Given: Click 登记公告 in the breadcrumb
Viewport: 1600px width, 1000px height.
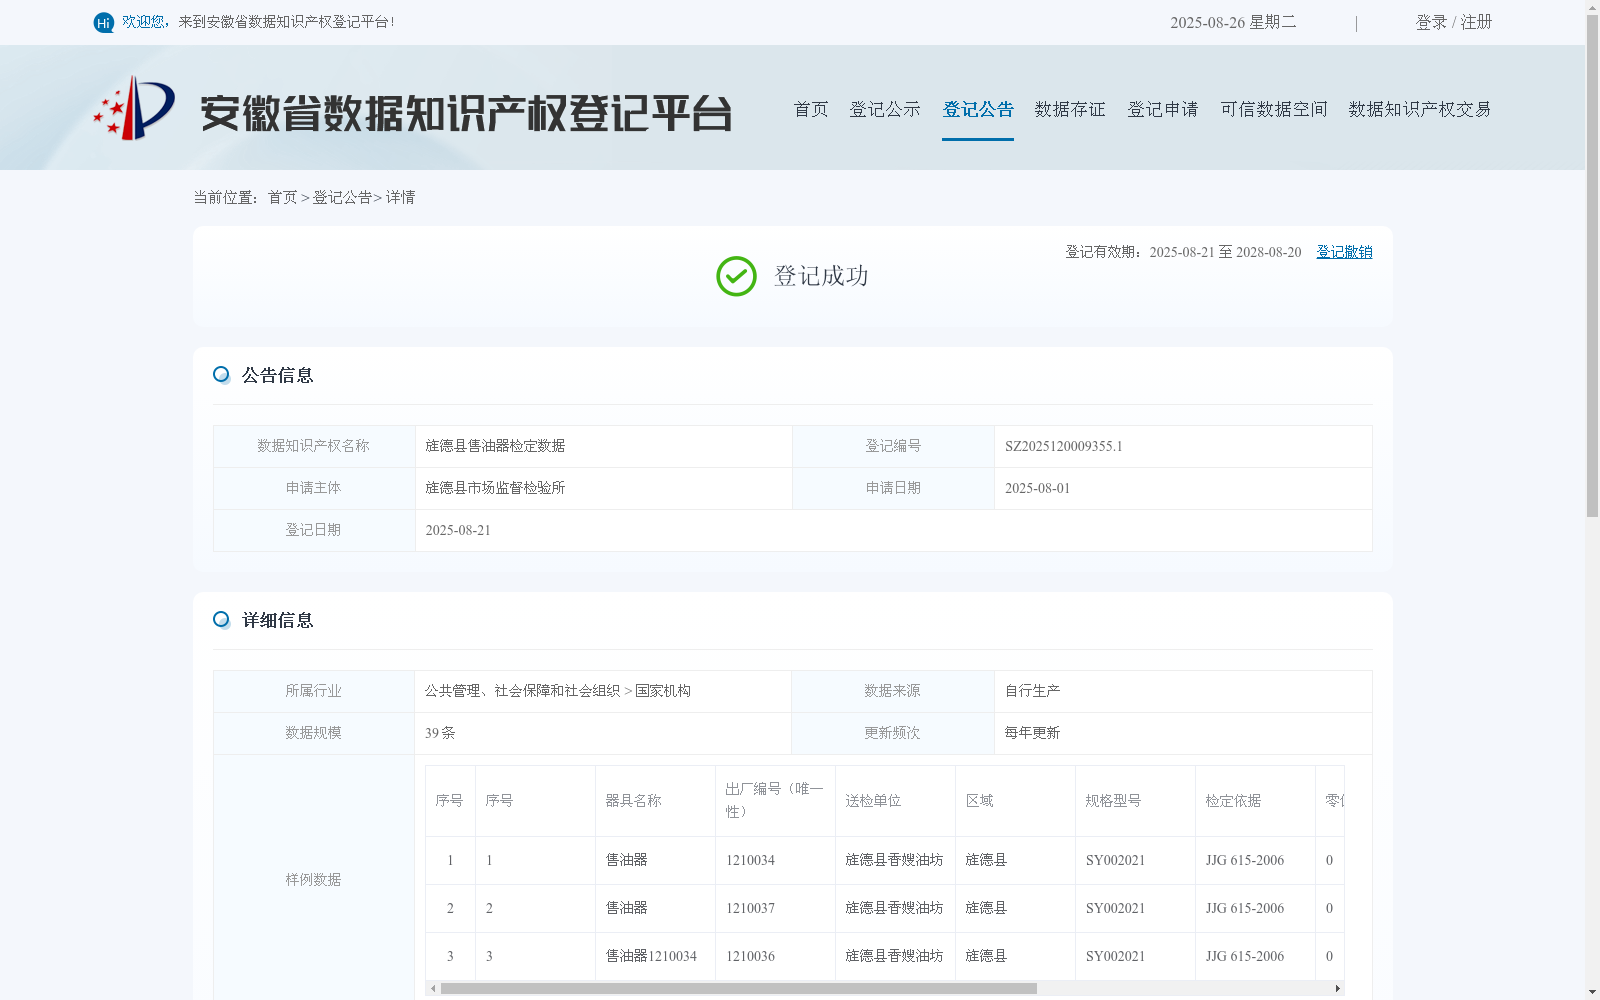Looking at the screenshot, I should coord(342,198).
